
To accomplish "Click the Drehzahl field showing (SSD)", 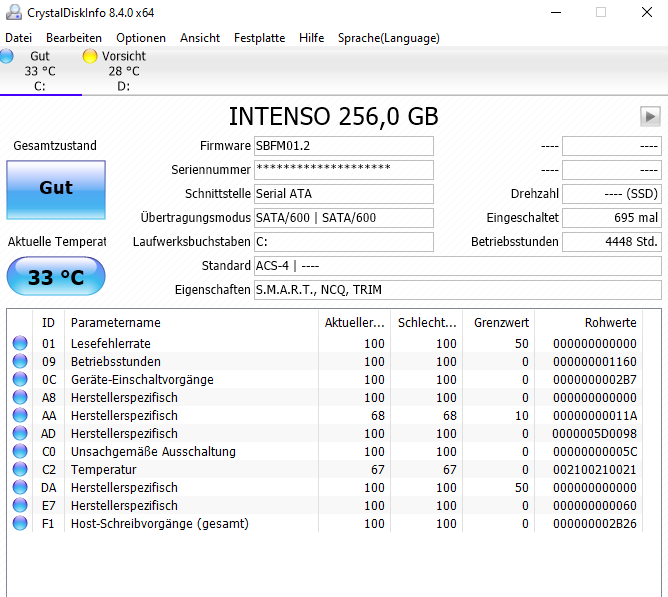I will pyautogui.click(x=612, y=193).
